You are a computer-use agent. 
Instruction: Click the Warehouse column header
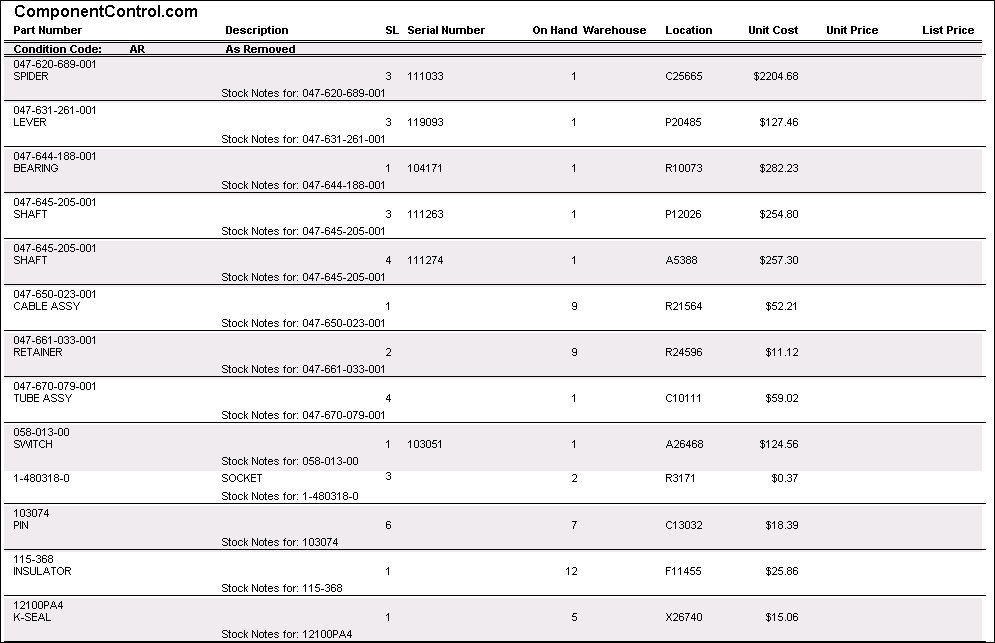pyautogui.click(x=615, y=30)
